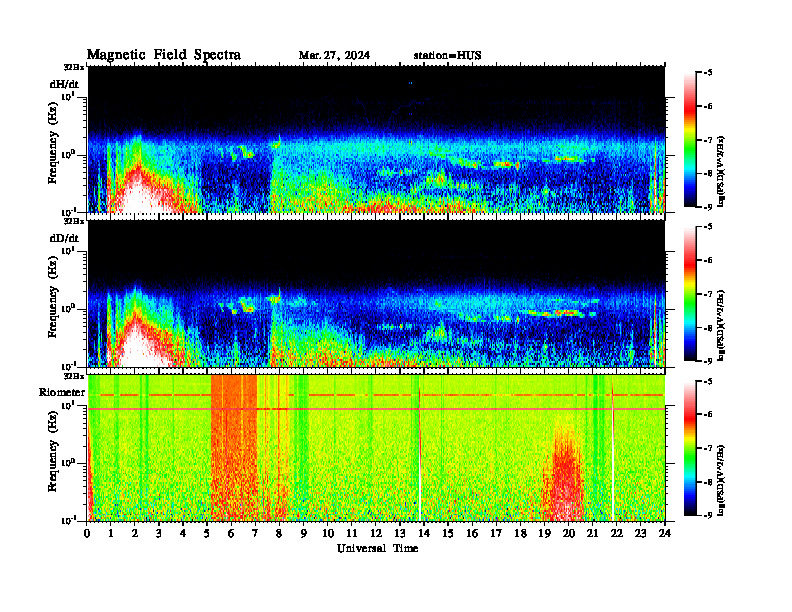Click the 'dD/dt' panel label
The height and width of the screenshot is (612, 792).
pos(64,238)
